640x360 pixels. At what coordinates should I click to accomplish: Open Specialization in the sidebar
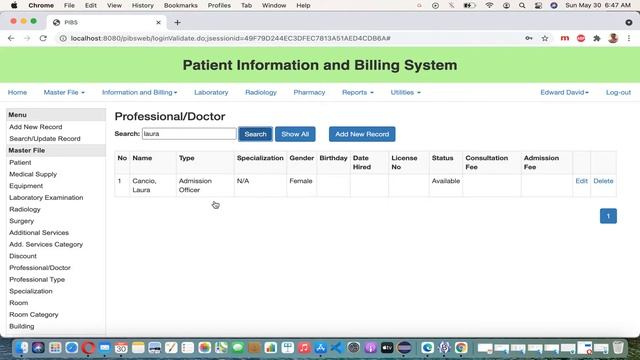tap(31, 291)
